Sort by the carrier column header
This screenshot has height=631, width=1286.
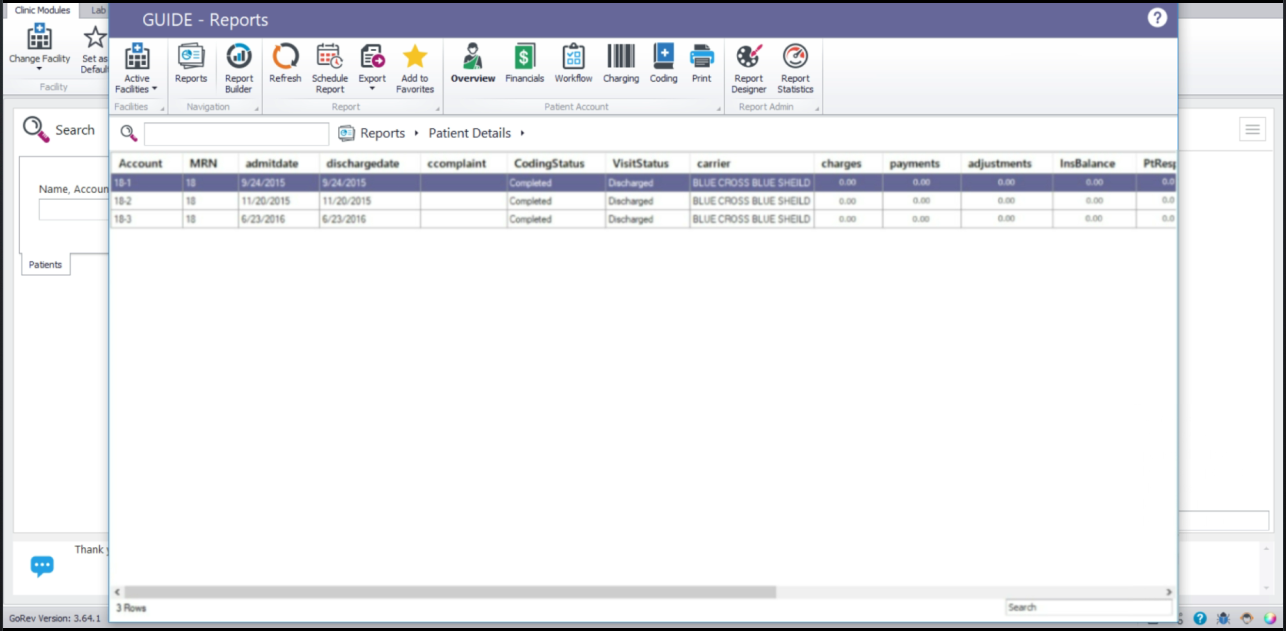coord(752,164)
